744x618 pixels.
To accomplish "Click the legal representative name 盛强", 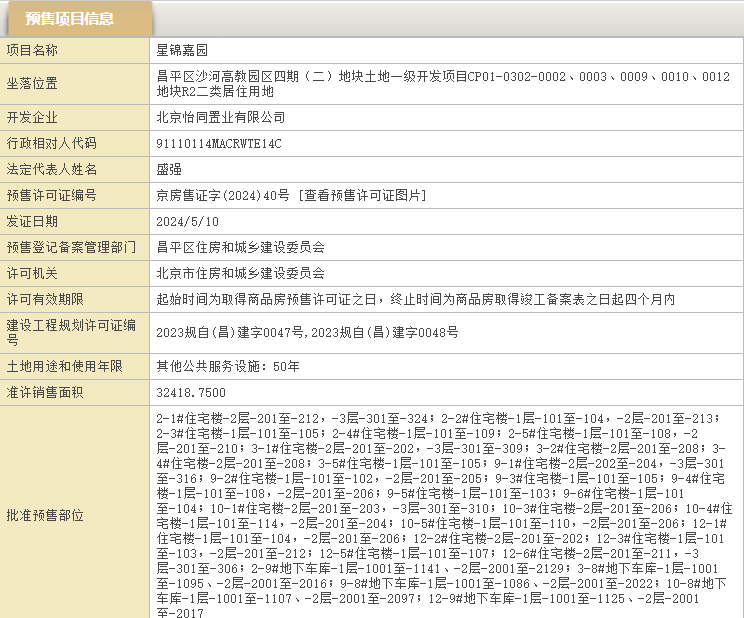I will click(x=169, y=169).
